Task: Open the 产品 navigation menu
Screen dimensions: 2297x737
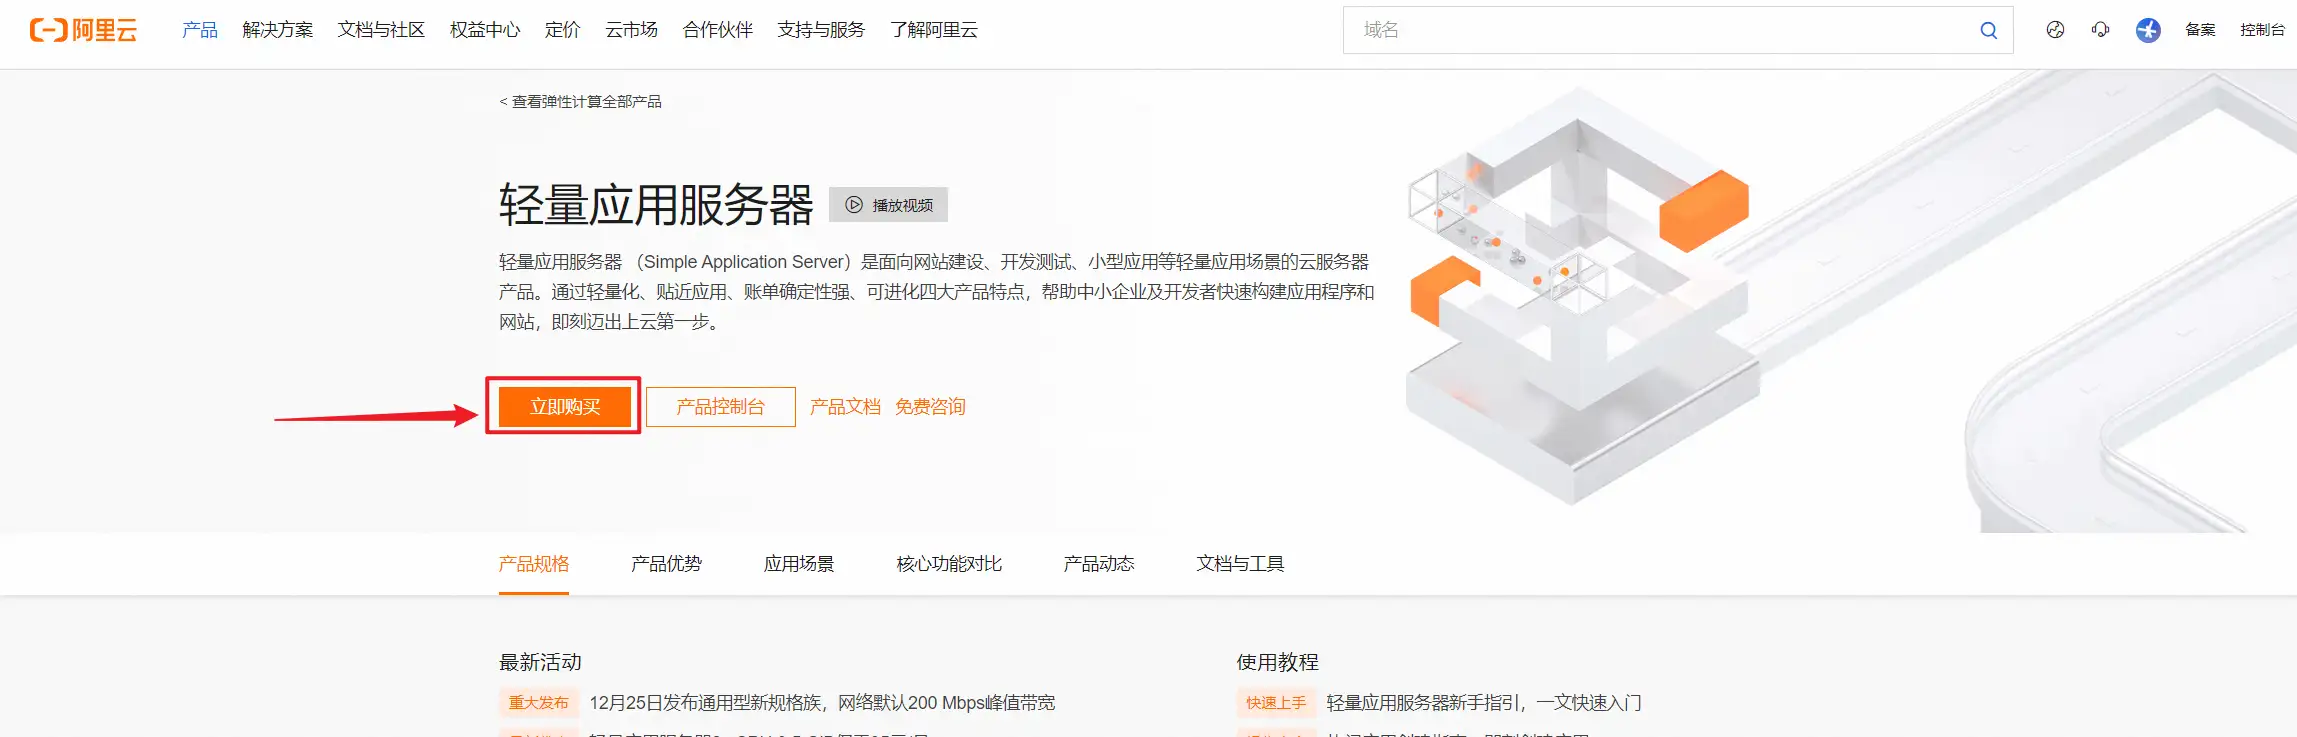Action: tap(199, 30)
